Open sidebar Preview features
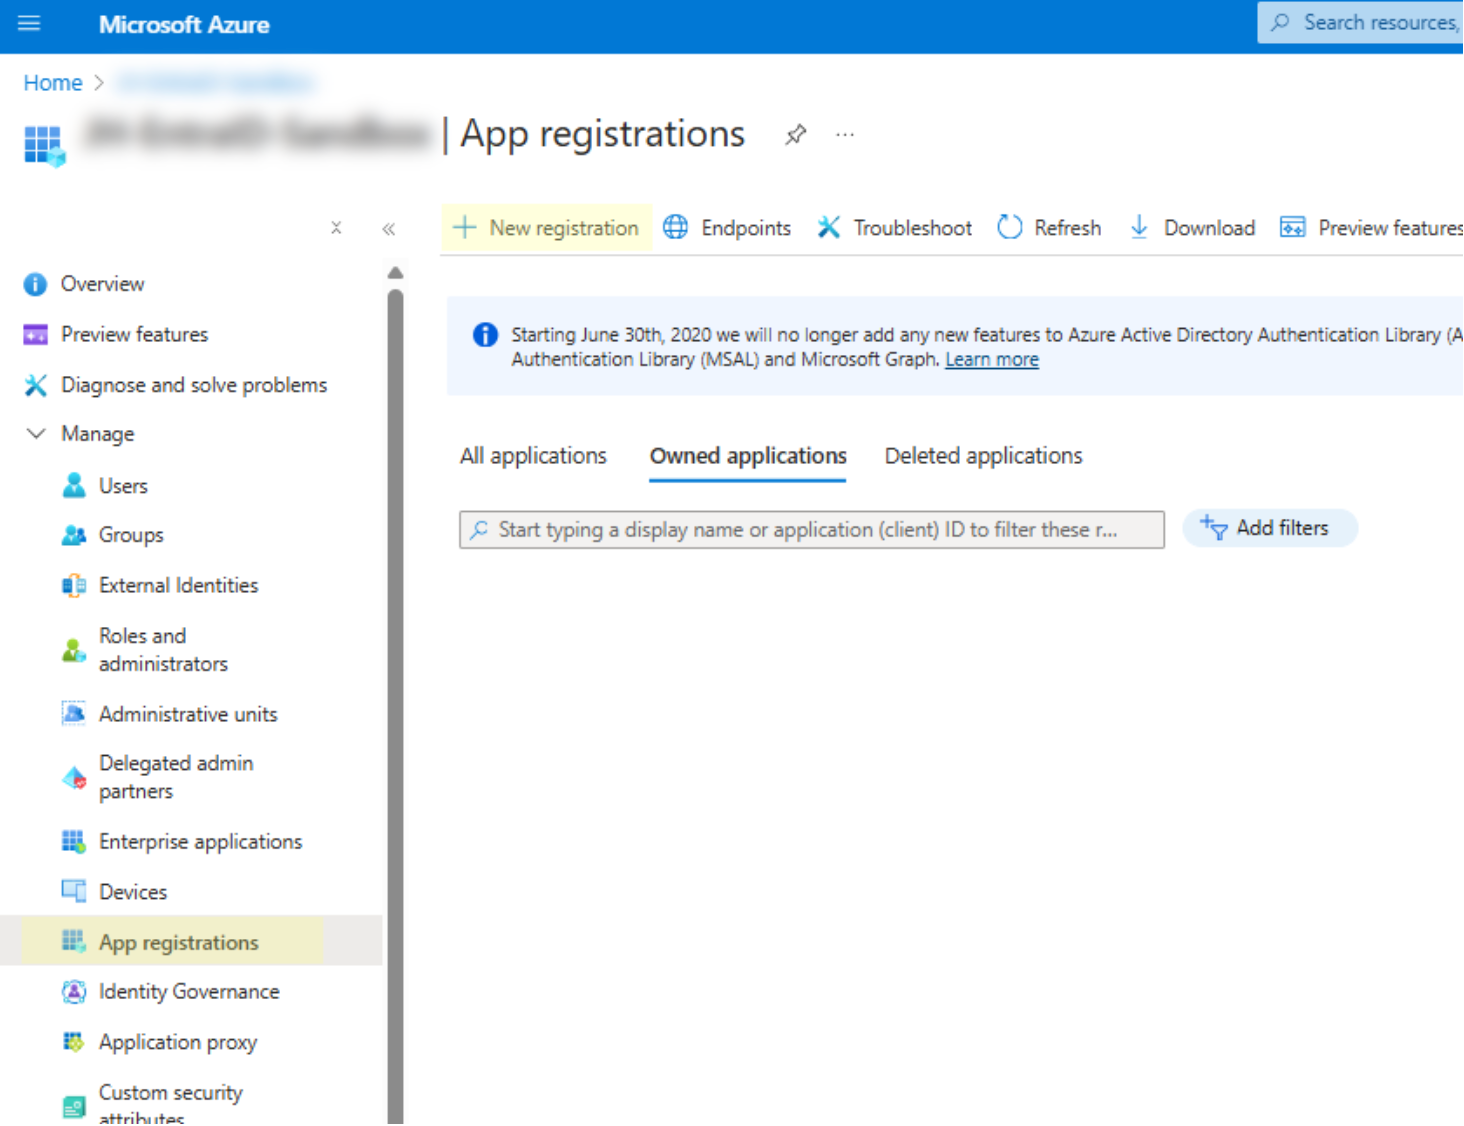Viewport: 1464px width, 1126px height. coord(134,334)
